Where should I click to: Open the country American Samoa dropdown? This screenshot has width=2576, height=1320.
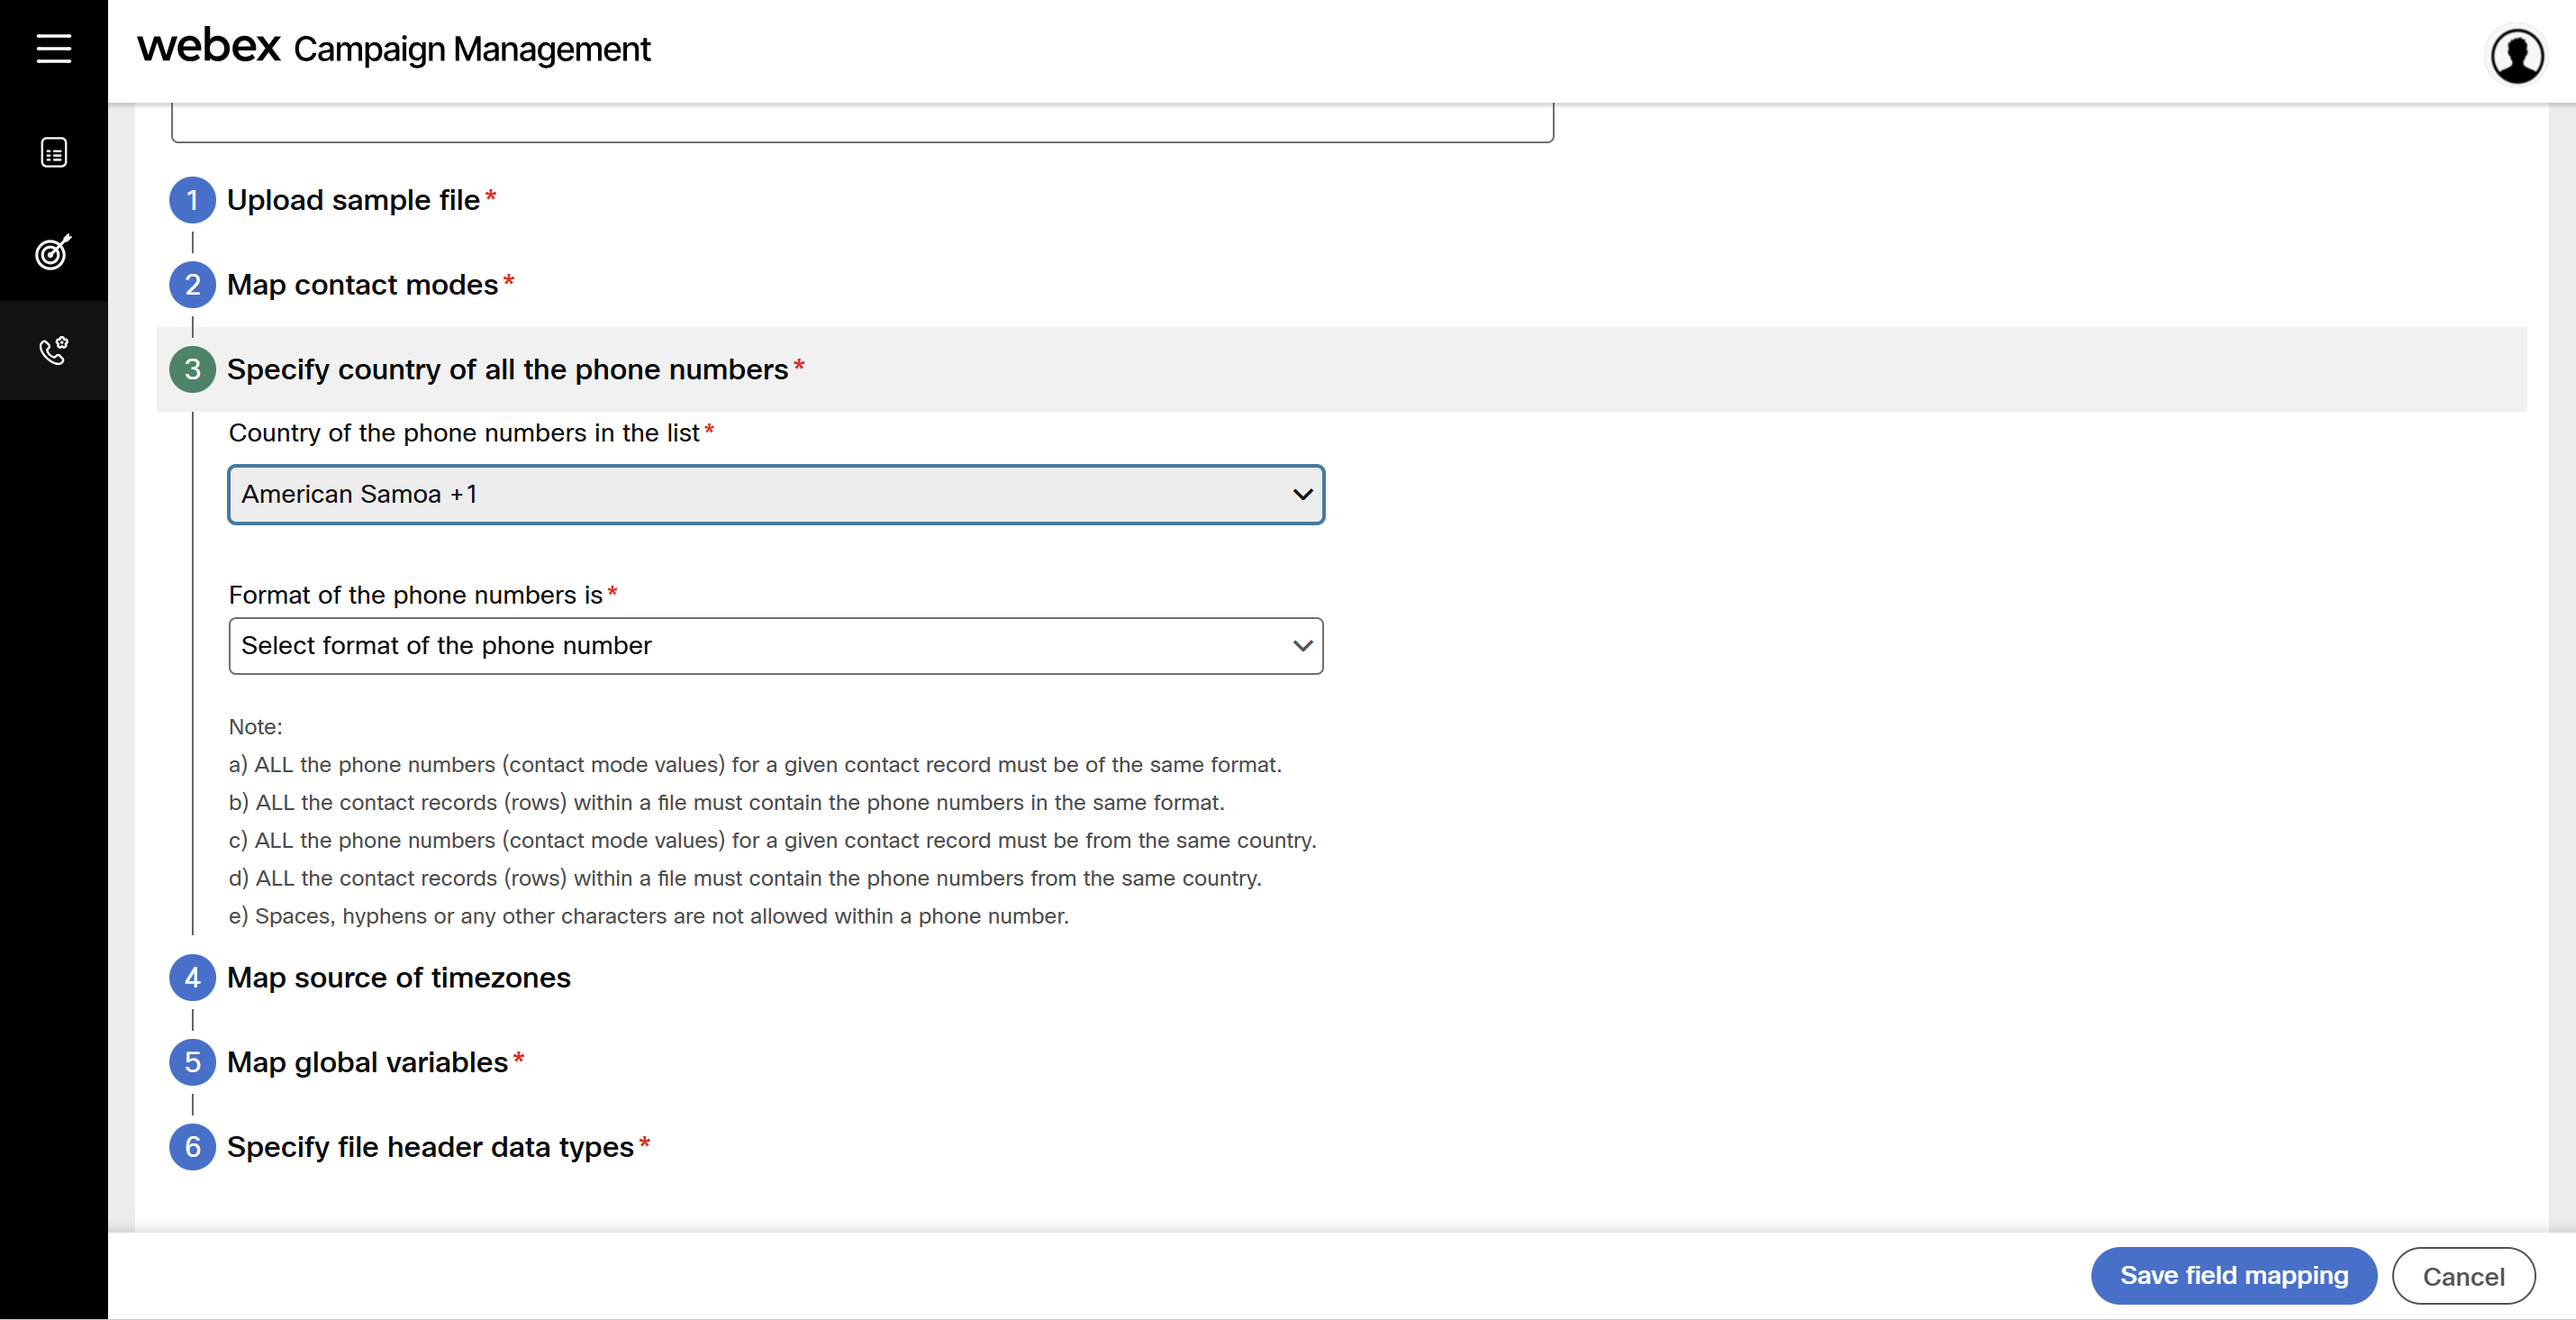click(776, 494)
